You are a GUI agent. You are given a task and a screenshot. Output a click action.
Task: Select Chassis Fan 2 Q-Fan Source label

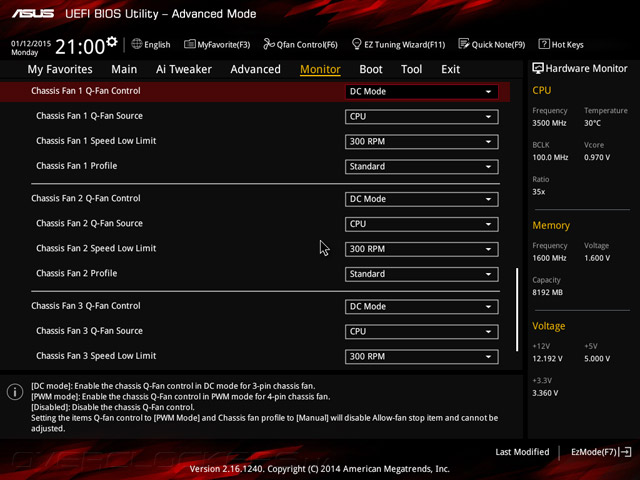[89, 223]
